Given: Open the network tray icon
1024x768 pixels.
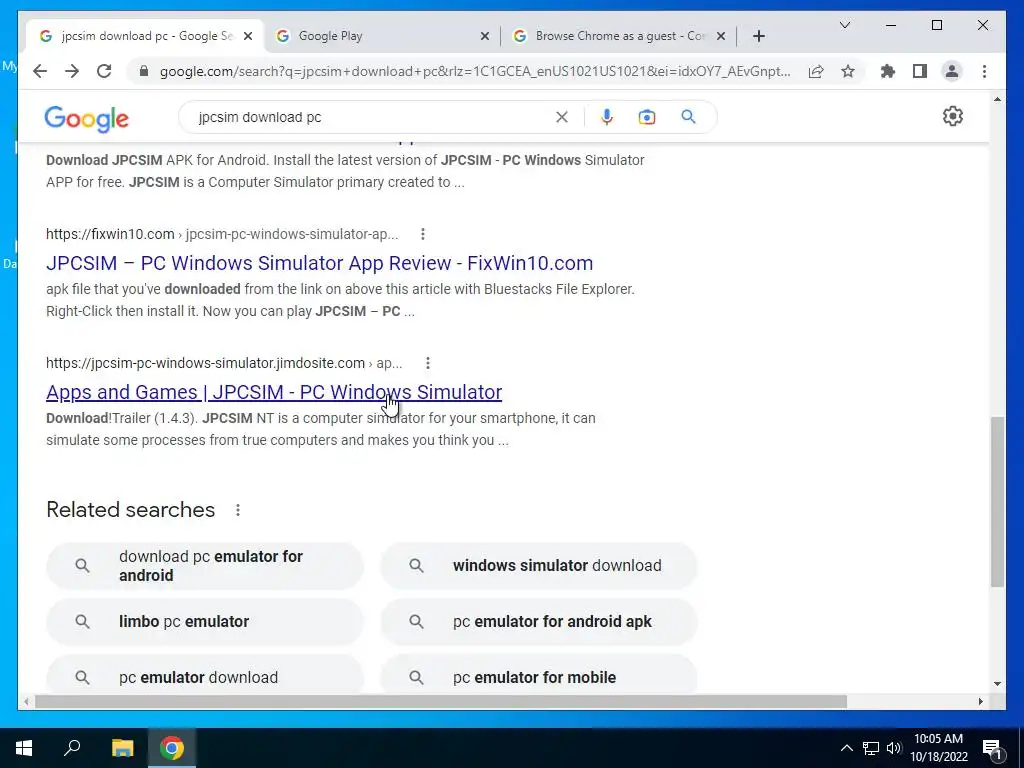Looking at the screenshot, I should point(871,748).
